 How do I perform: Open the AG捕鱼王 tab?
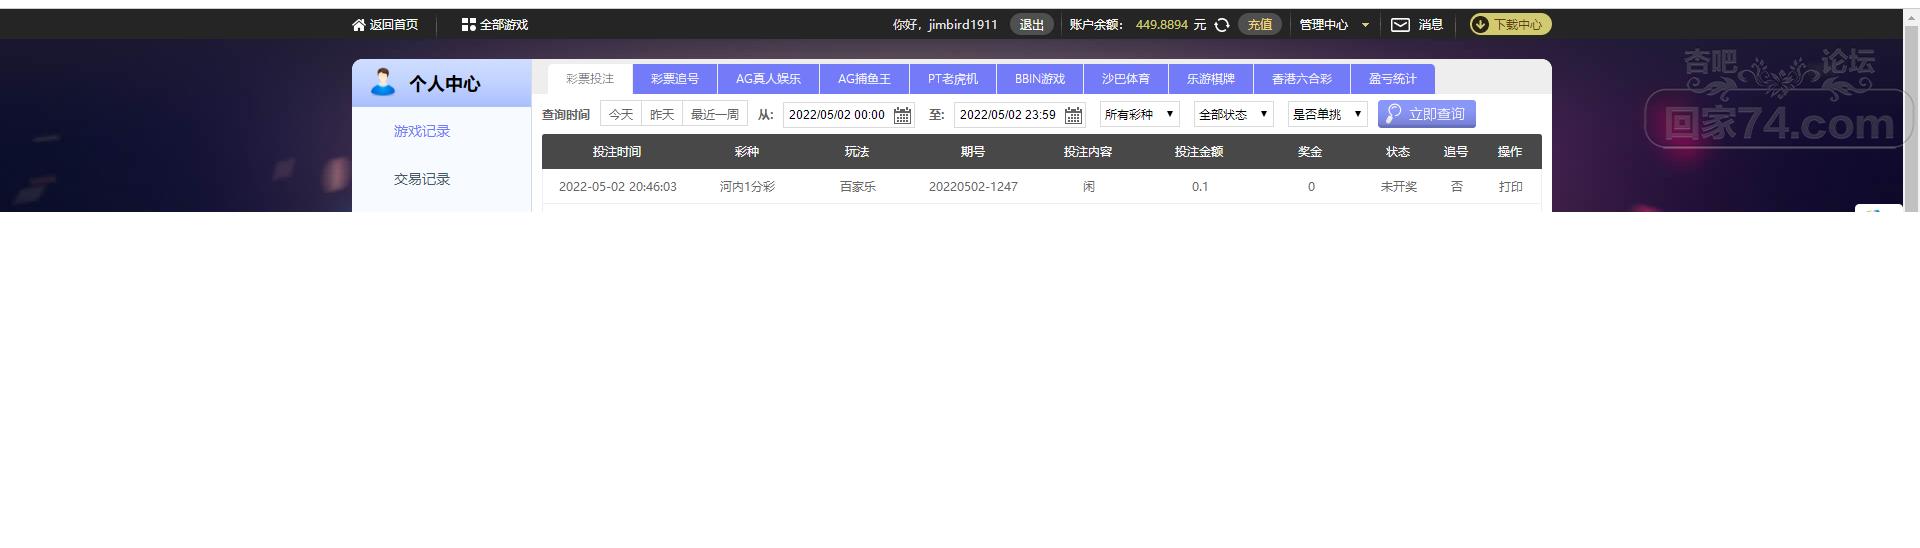click(864, 79)
